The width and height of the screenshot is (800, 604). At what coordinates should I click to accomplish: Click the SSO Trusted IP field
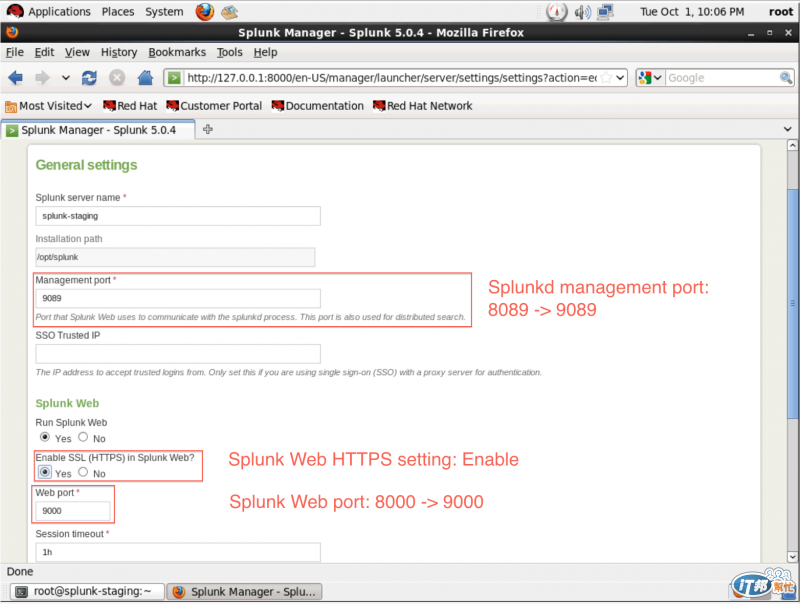(x=178, y=354)
